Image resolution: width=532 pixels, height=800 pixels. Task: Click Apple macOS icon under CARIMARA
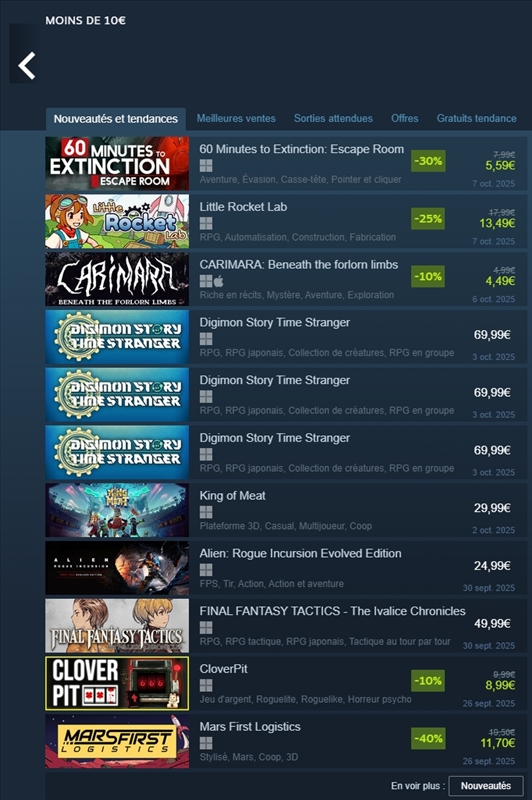pos(219,281)
